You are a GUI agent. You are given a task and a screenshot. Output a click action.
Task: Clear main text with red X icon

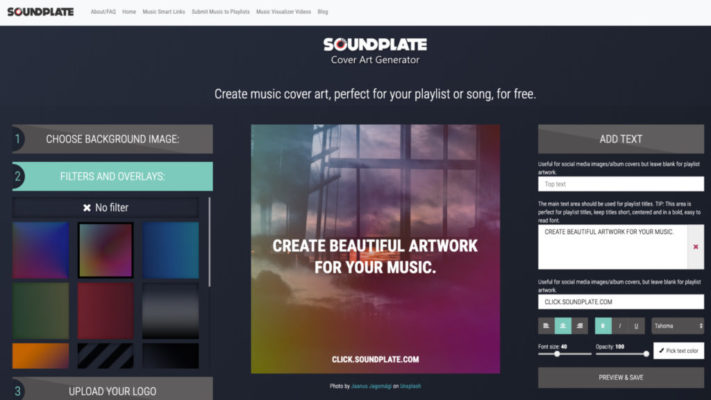(696, 247)
